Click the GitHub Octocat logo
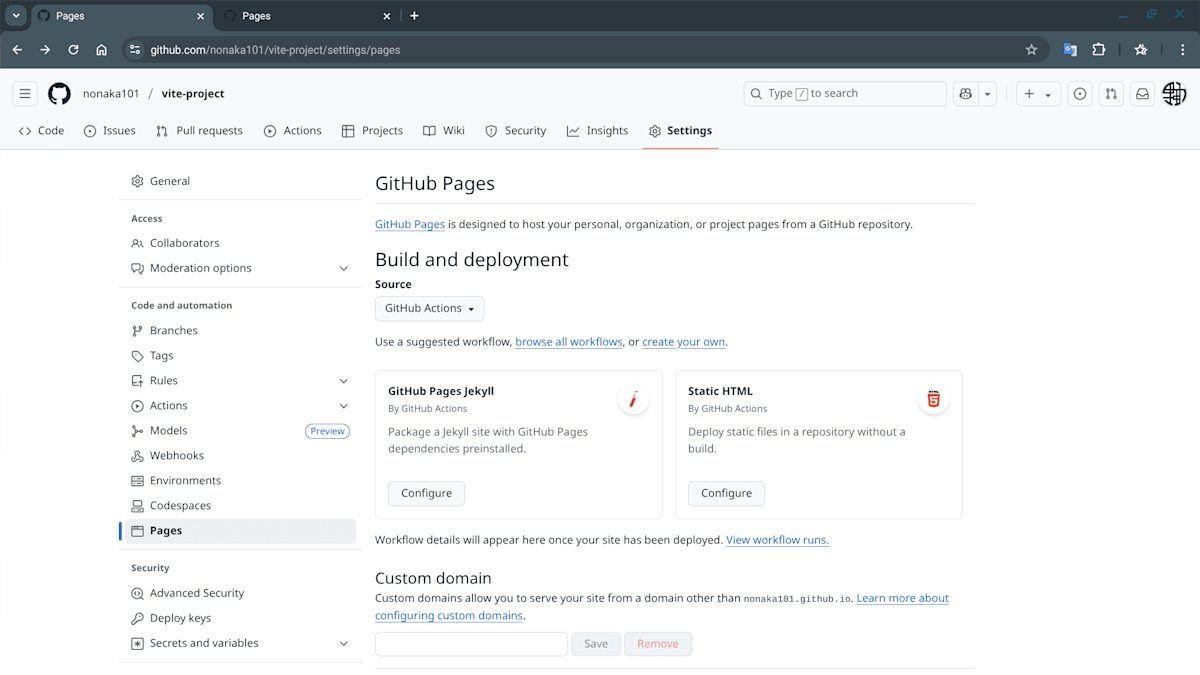 coord(59,94)
